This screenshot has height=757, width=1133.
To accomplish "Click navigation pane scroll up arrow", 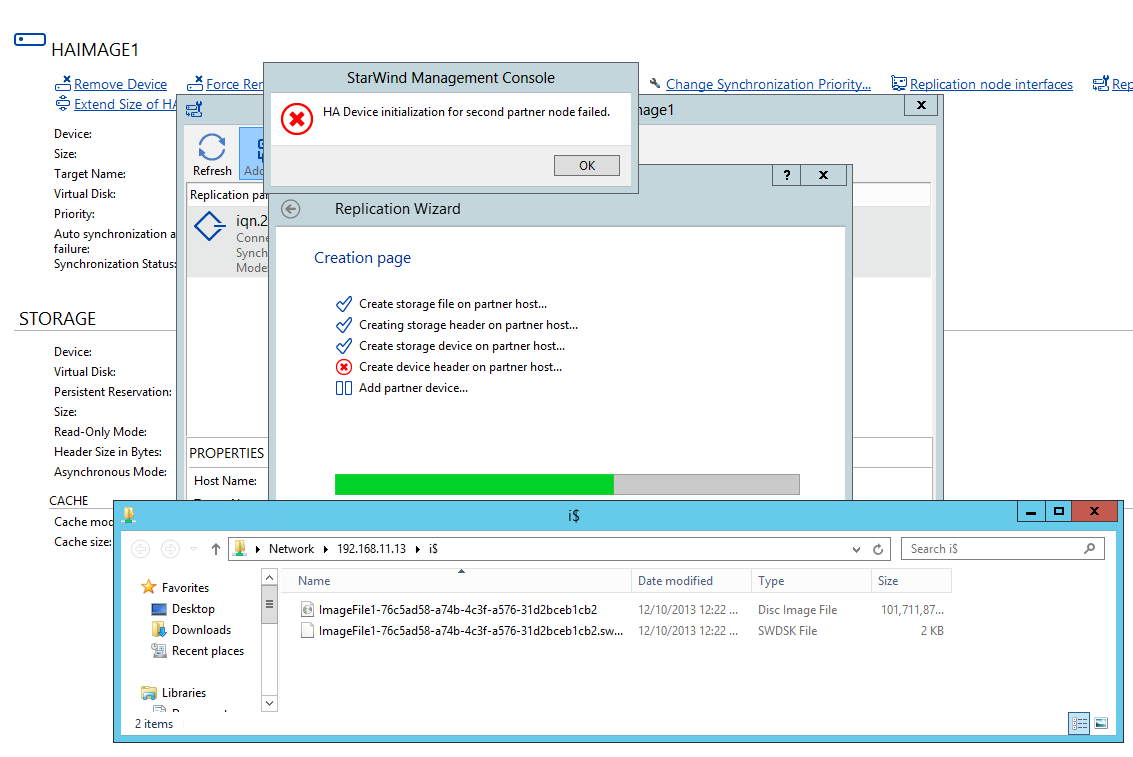I will pyautogui.click(x=269, y=577).
